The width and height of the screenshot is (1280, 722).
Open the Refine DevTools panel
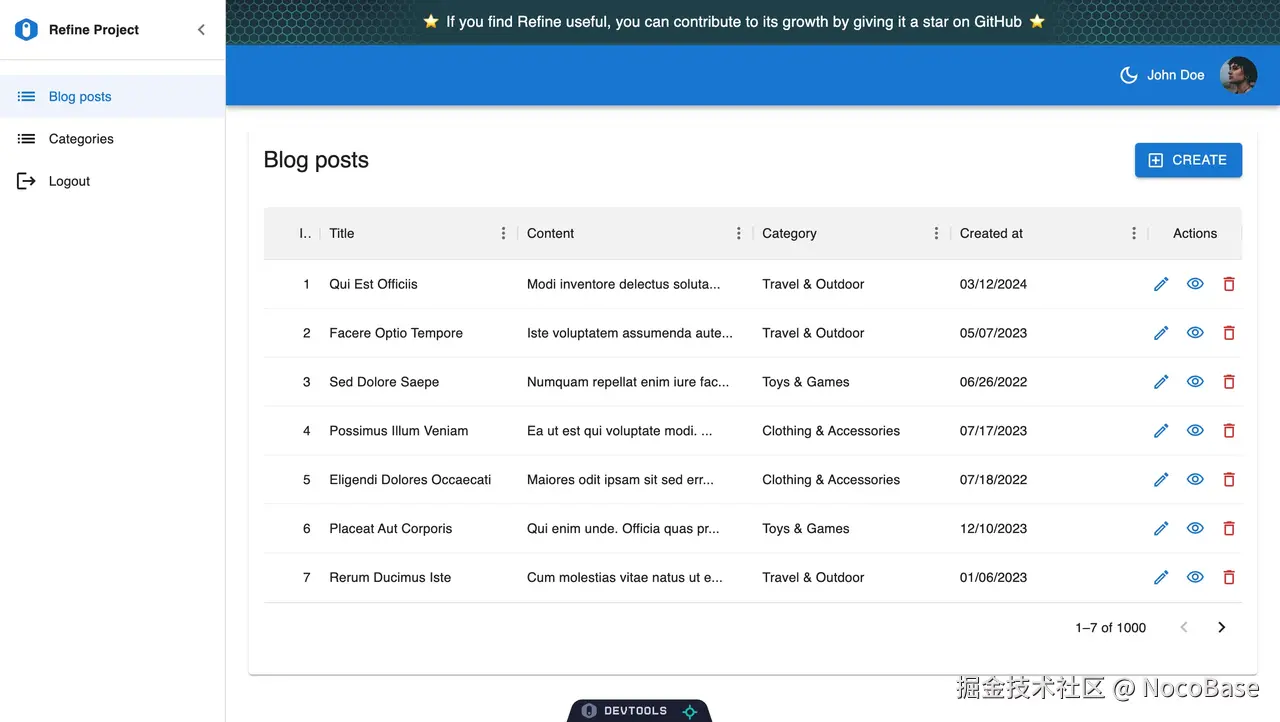(x=639, y=710)
